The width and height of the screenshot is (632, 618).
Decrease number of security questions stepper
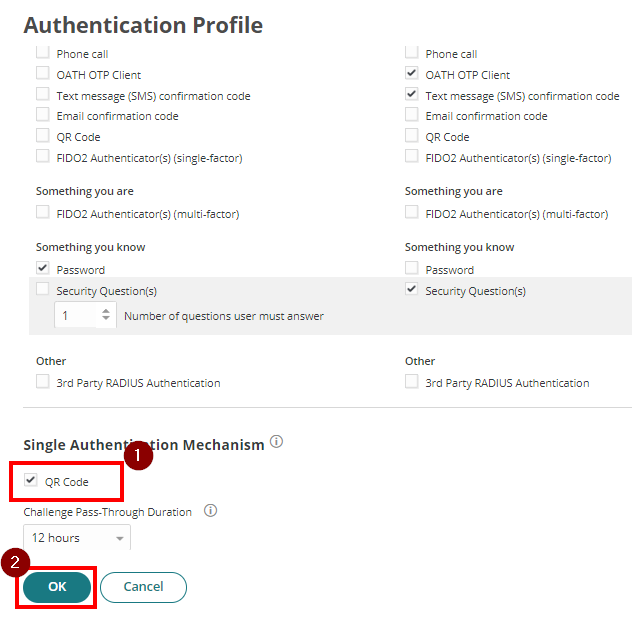106,318
